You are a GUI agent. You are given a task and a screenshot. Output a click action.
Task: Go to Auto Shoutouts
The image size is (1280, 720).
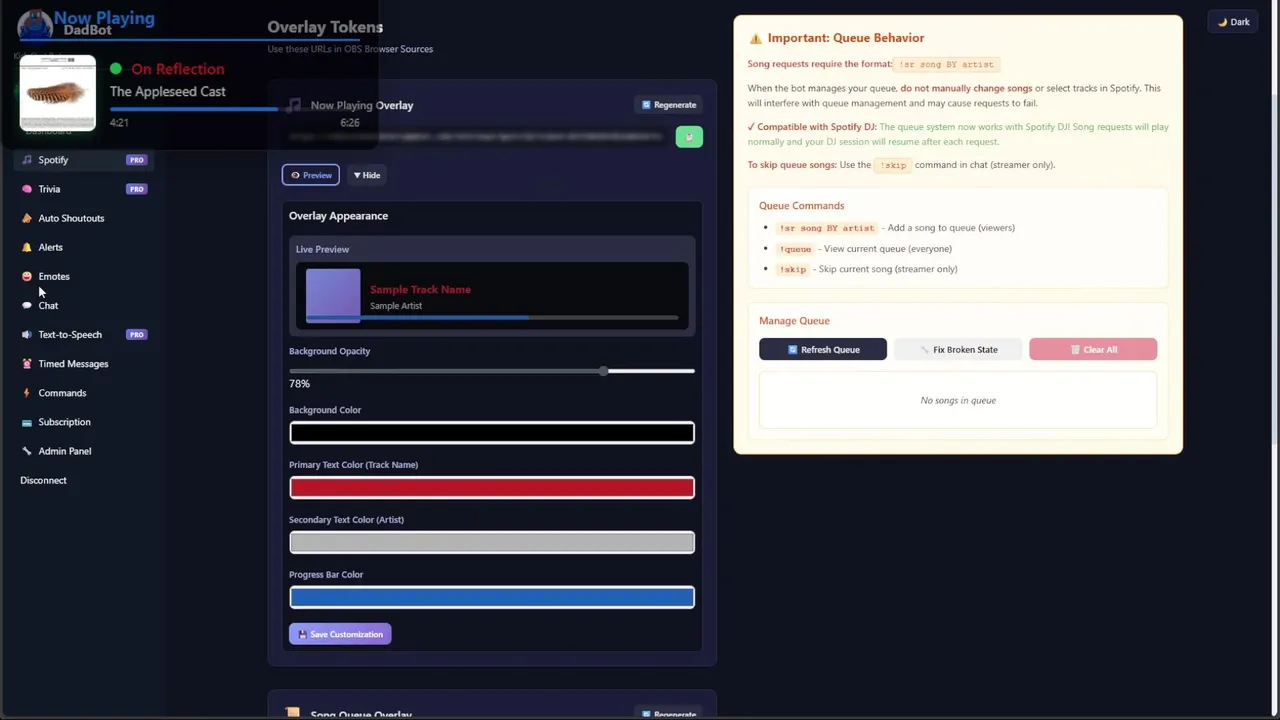(x=85, y=218)
